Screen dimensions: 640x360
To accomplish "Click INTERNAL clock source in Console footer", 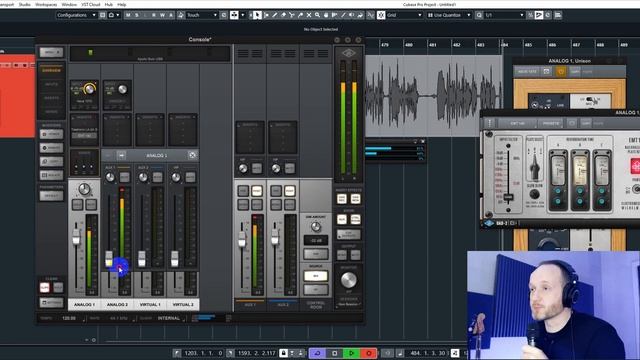I will (x=169, y=318).
